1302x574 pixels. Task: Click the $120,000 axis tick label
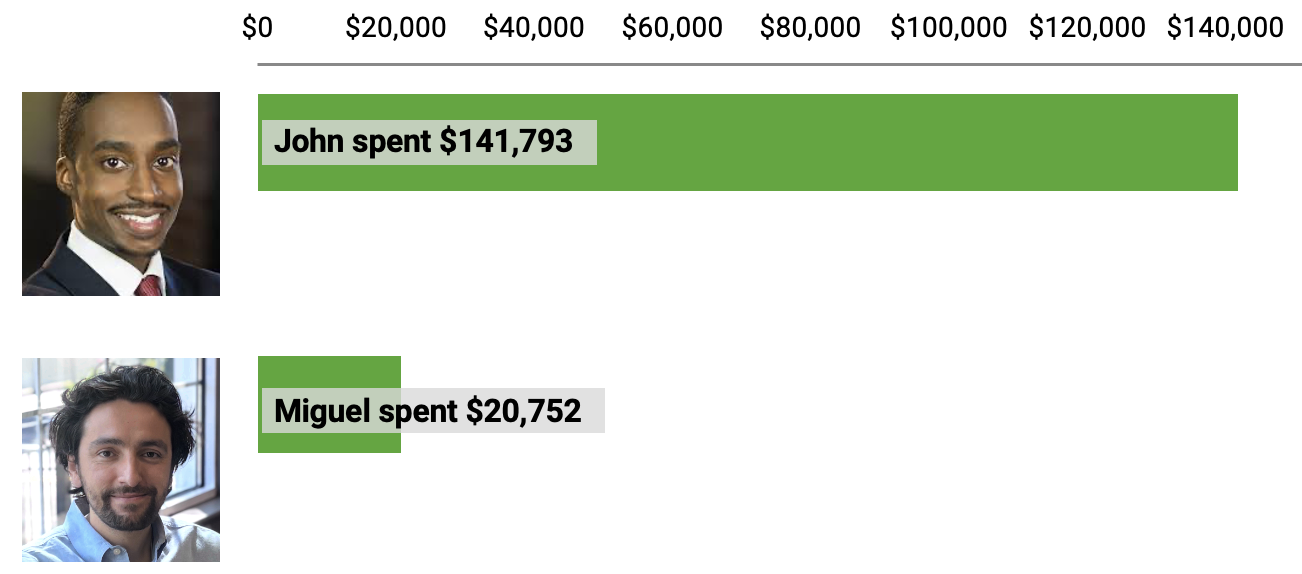(x=1087, y=28)
